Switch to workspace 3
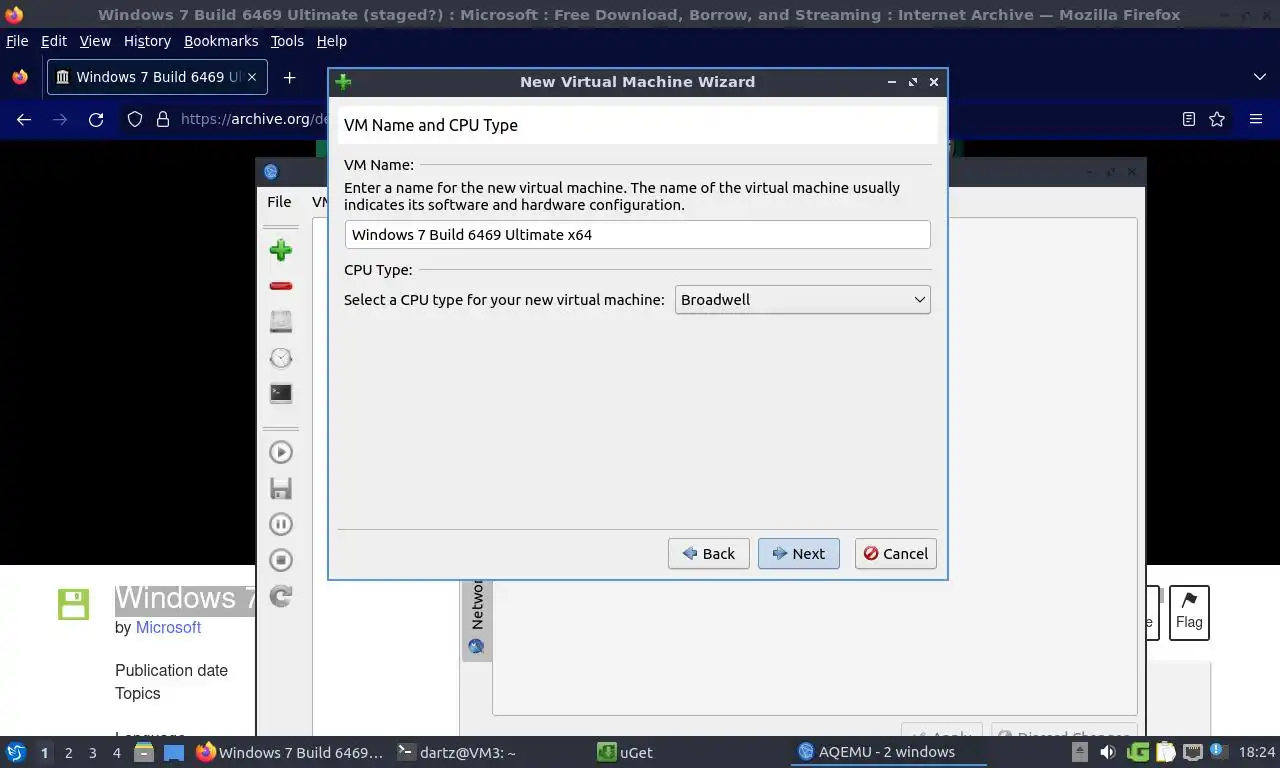 (x=92, y=752)
